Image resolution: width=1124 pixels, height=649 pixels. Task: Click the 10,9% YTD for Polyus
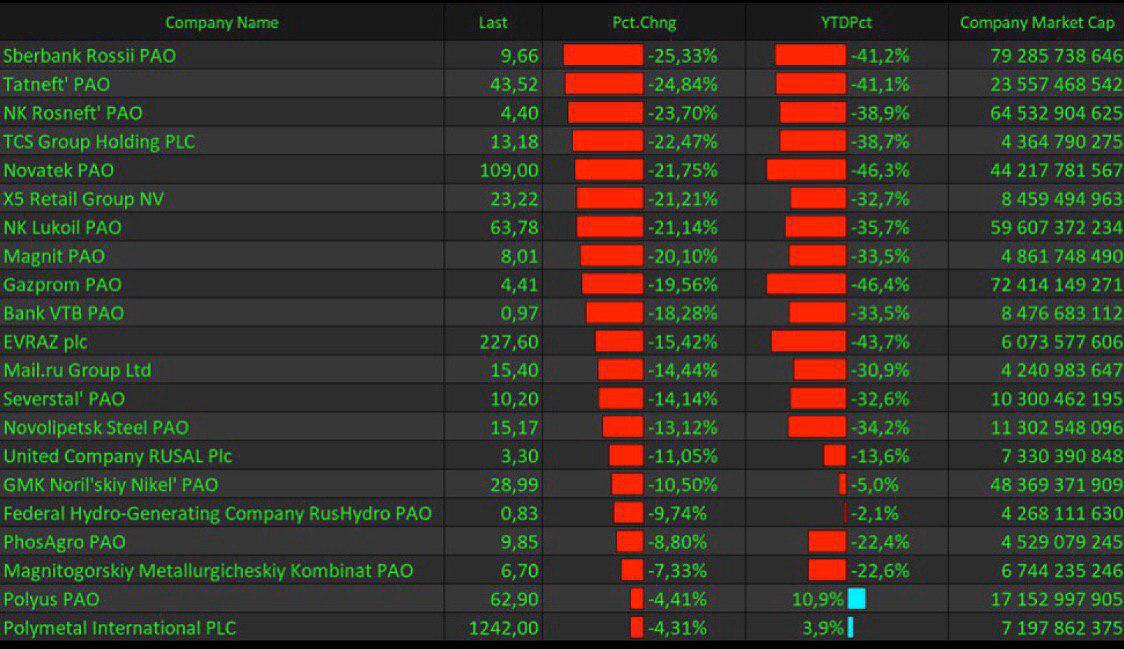point(818,600)
